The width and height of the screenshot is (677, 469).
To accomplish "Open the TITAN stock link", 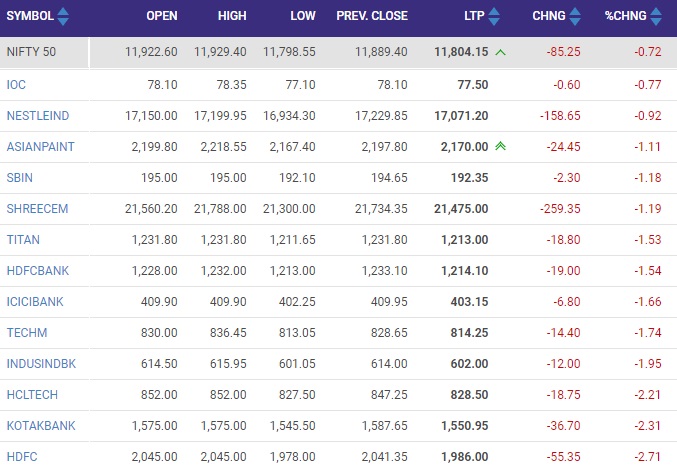I will point(23,240).
